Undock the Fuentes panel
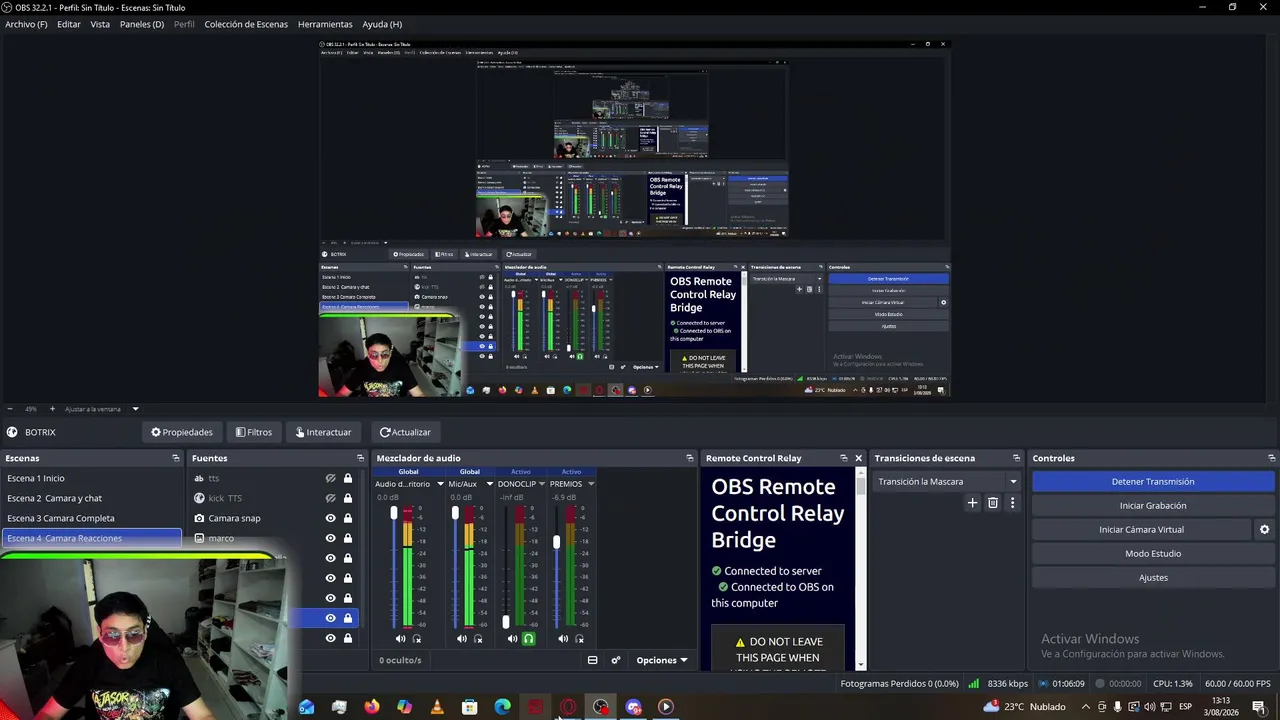The height and width of the screenshot is (720, 1280). [x=361, y=458]
